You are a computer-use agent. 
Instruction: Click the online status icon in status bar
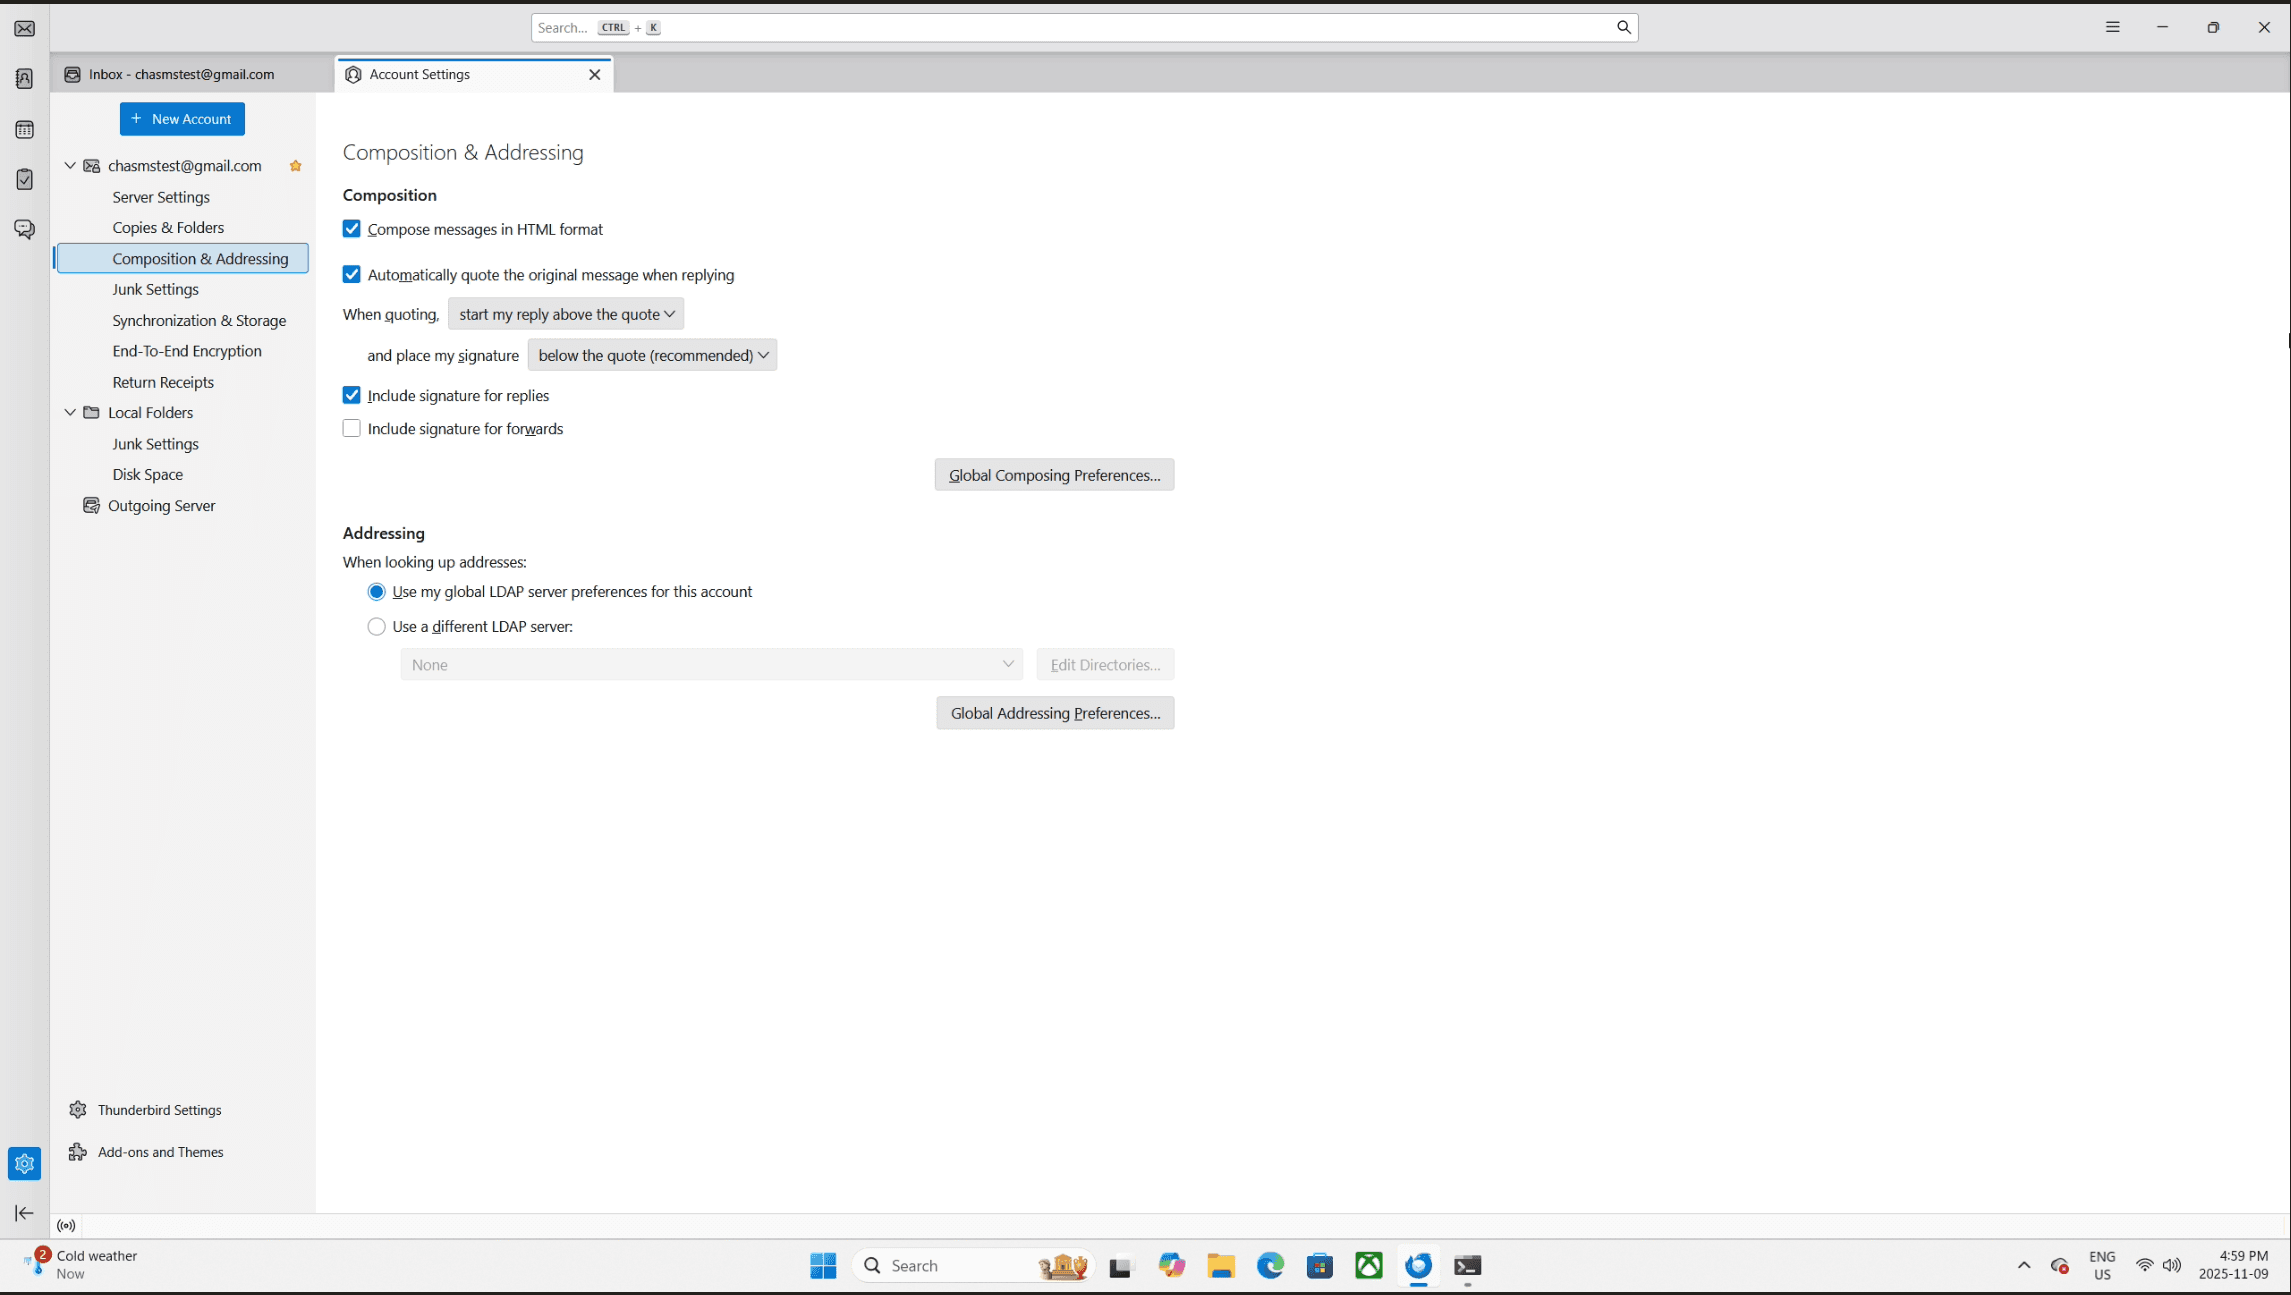[66, 1226]
